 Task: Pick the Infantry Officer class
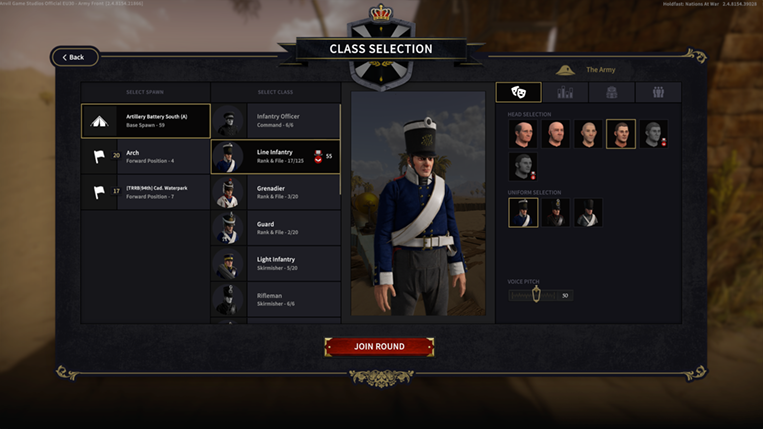[x=276, y=121]
